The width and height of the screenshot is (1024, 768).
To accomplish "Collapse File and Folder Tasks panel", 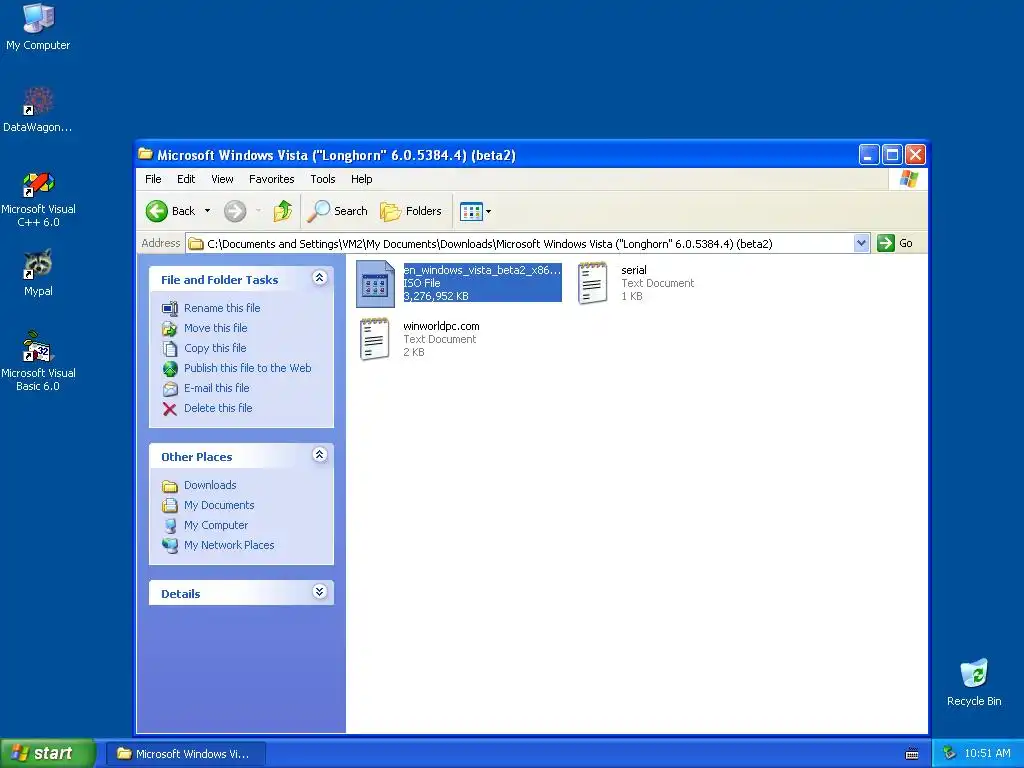I will [319, 278].
